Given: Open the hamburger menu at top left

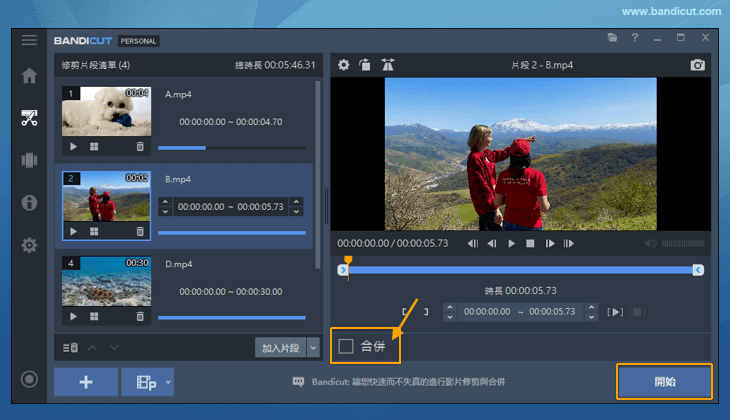Looking at the screenshot, I should 29,40.
